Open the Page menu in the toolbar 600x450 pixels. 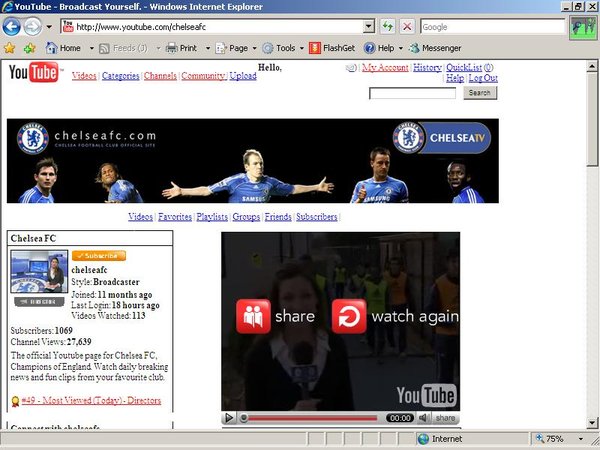pyautogui.click(x=236, y=48)
